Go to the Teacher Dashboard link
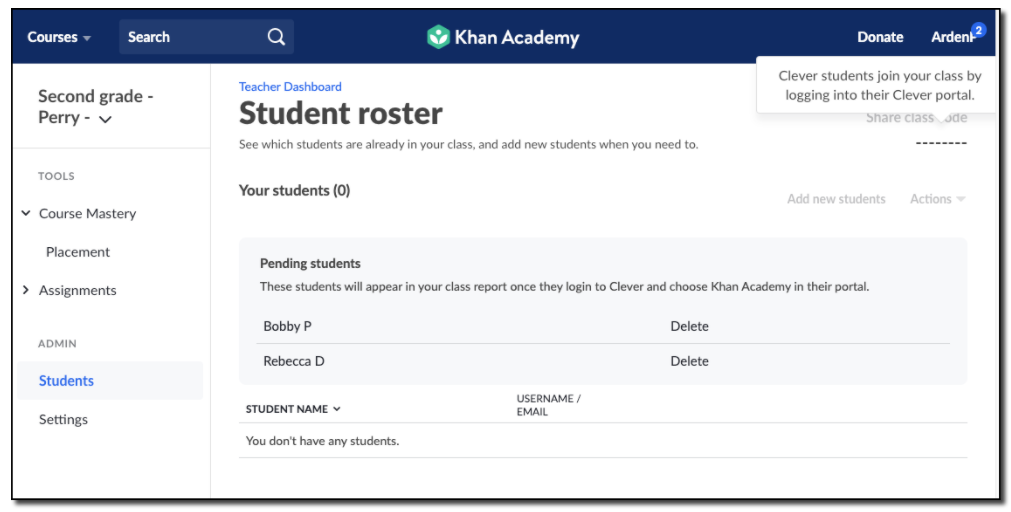 [290, 87]
